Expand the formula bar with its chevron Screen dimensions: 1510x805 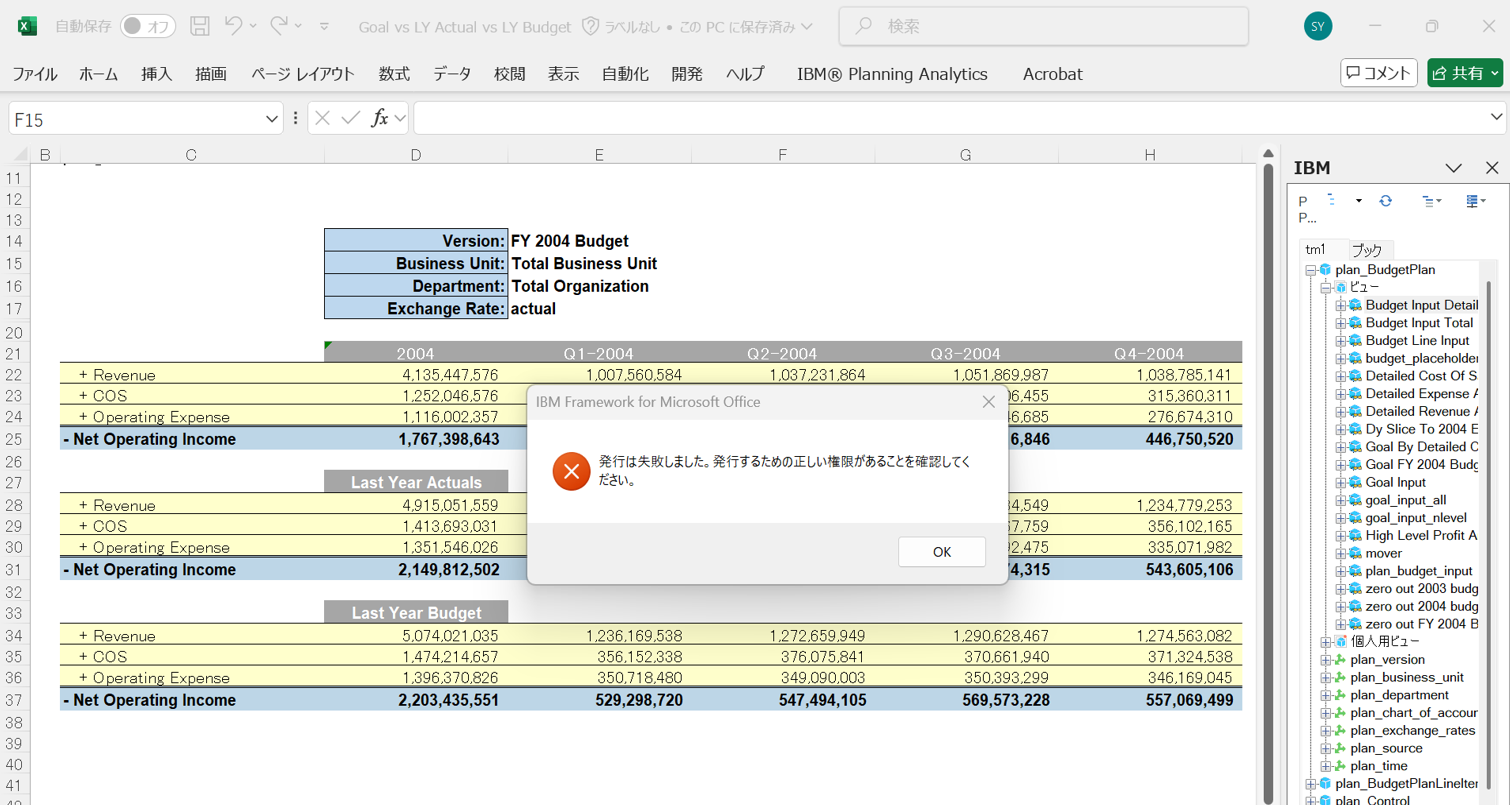point(1496,118)
